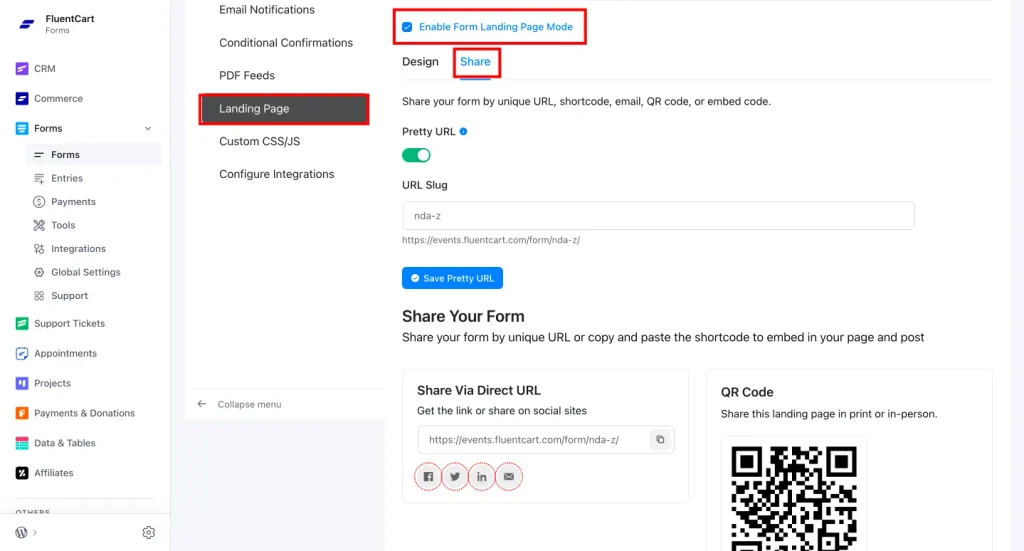1024x551 pixels.
Task: Open the Commerce section link
Action: point(58,99)
